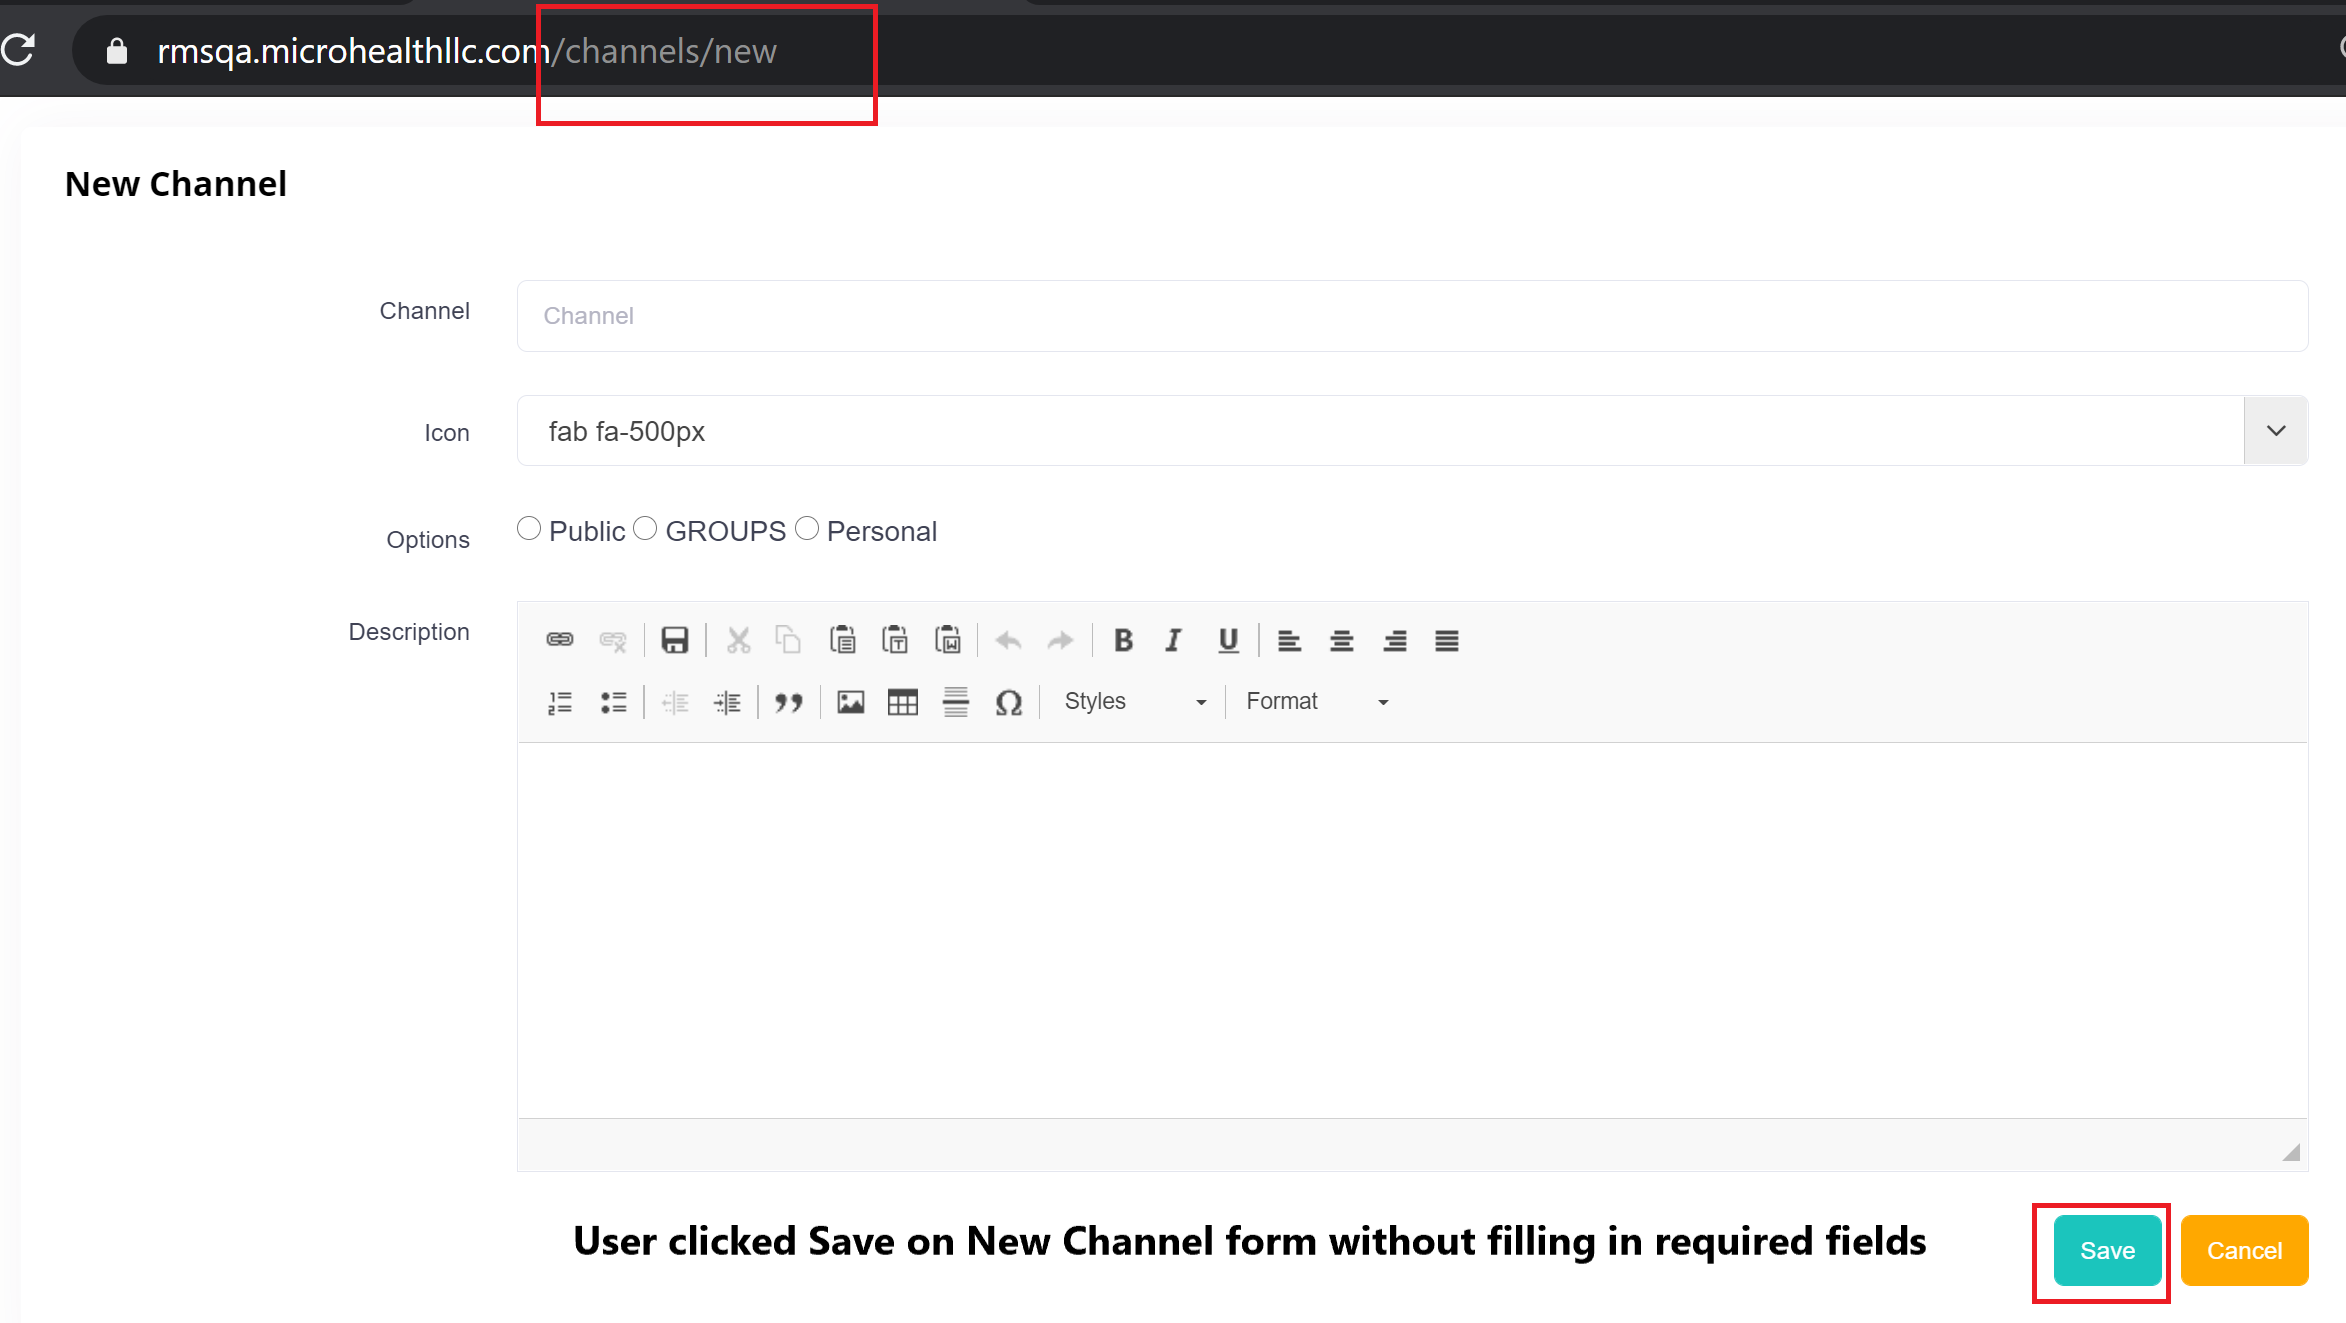Screen dimensions: 2346x1323
Task: Click the Blockquote icon
Action: (789, 701)
